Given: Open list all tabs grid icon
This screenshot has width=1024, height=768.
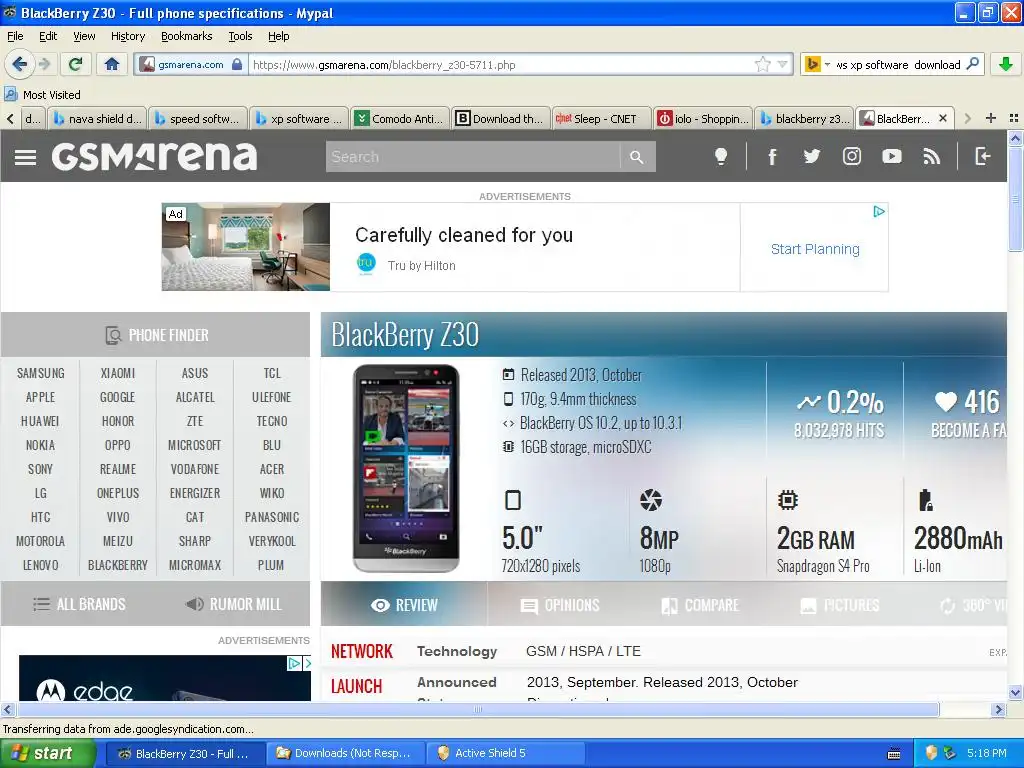Looking at the screenshot, I should [1014, 118].
